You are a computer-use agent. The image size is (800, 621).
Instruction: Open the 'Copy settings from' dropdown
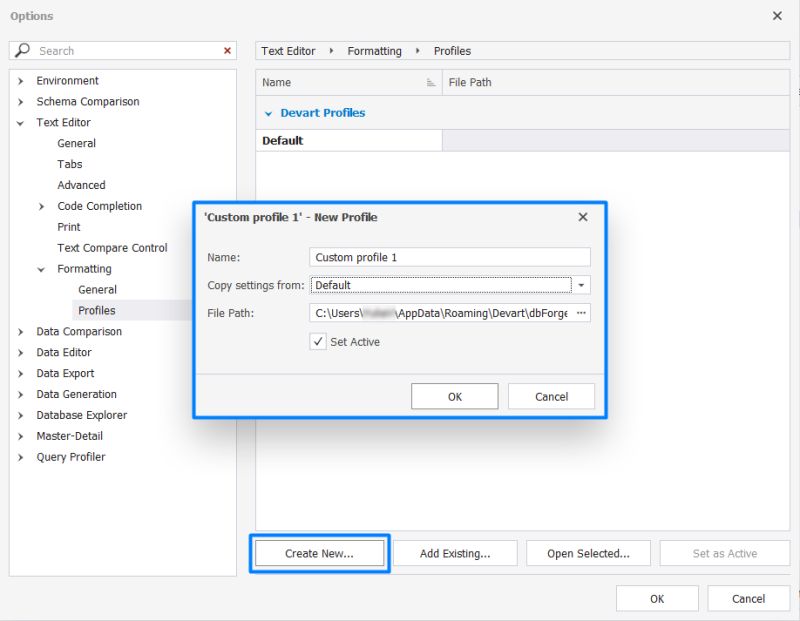581,285
